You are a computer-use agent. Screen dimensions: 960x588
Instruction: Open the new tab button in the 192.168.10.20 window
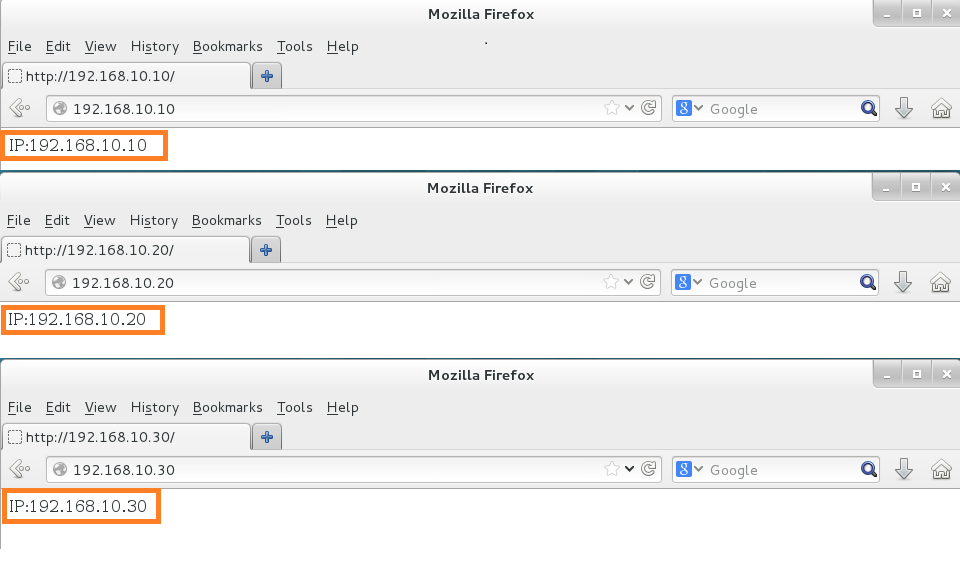[266, 250]
